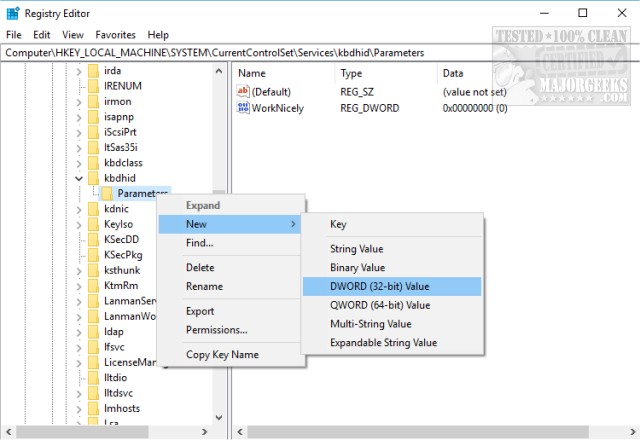Expand the kdnic tree node
640x440 pixels.
(x=79, y=210)
